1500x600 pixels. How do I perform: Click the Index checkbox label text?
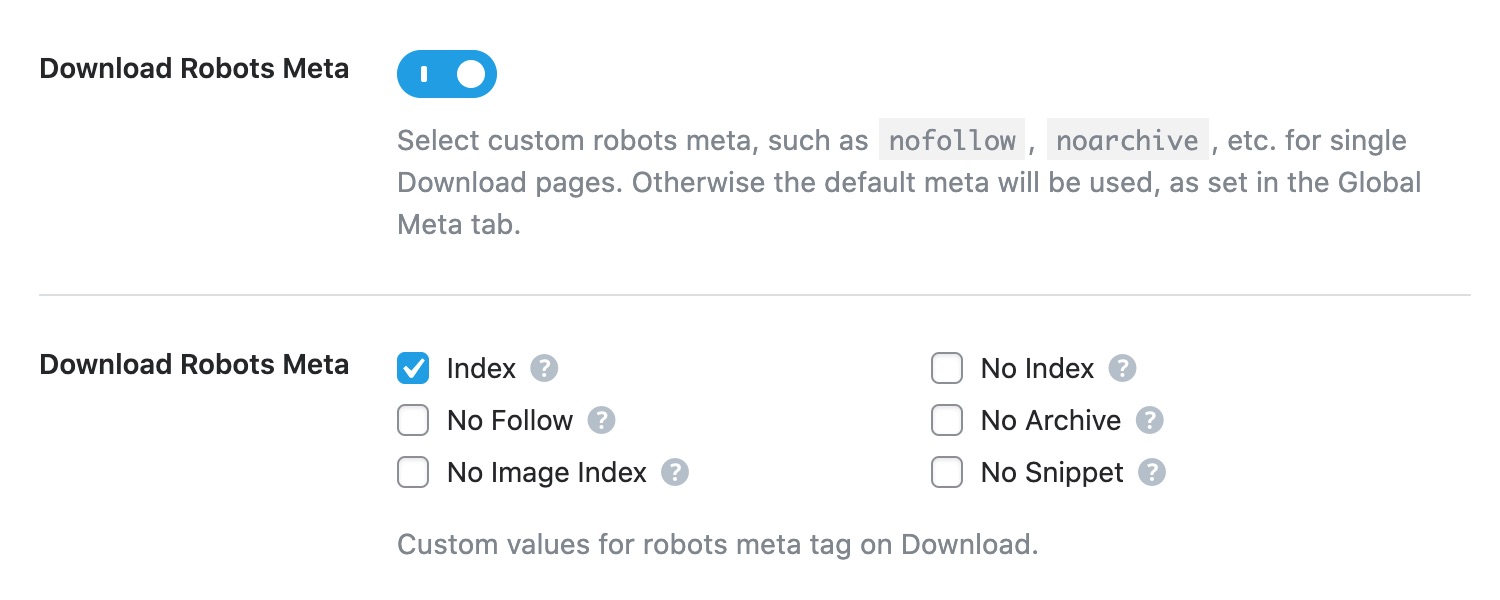[481, 368]
